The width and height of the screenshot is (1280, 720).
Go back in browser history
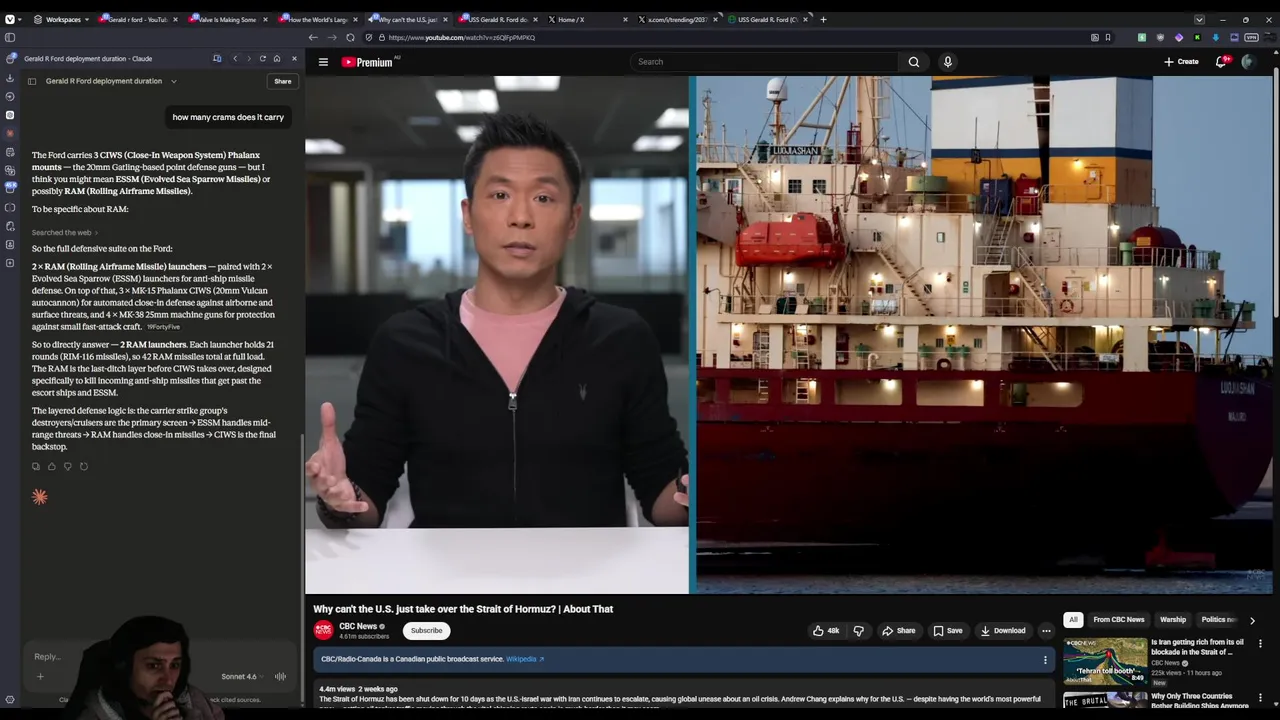tap(313, 37)
